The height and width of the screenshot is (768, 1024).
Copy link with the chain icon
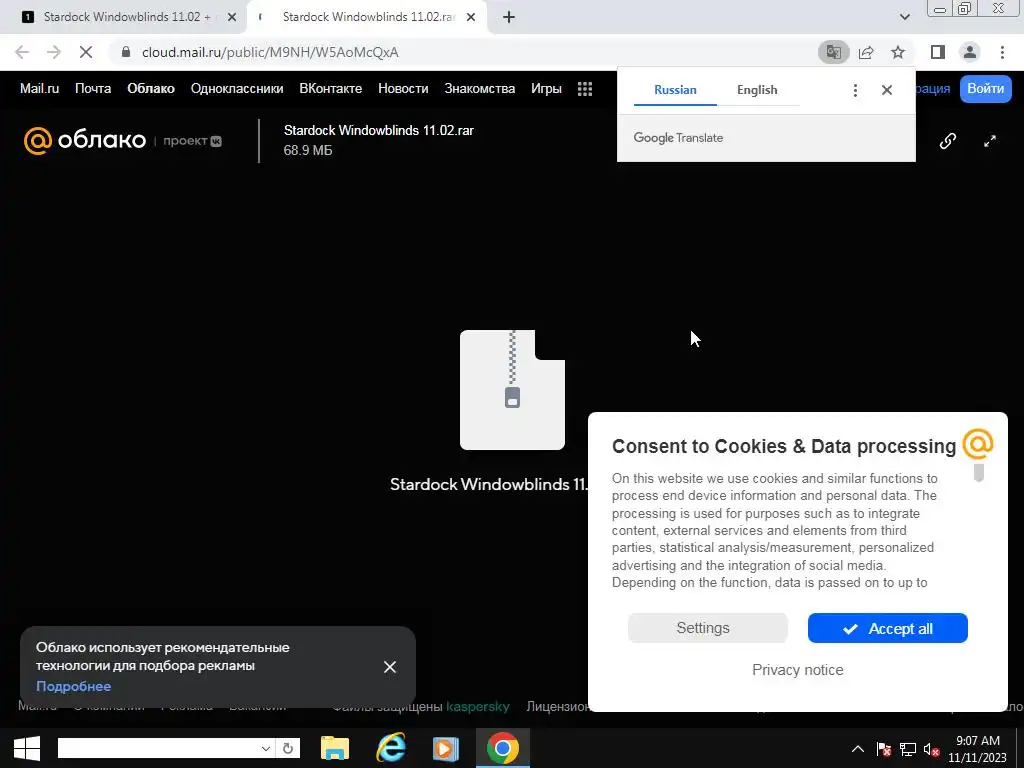tap(948, 141)
